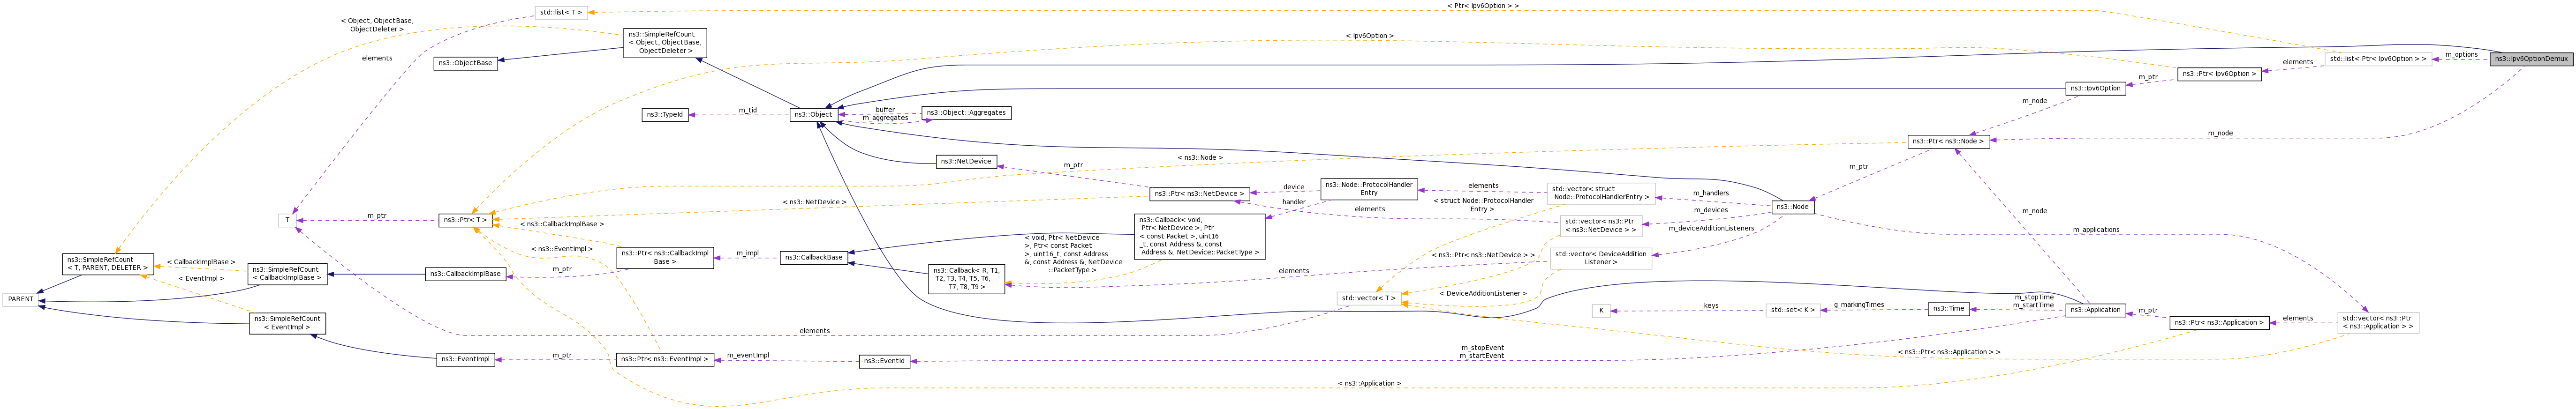
Task: Open the ns3::Time node
Action: [1949, 309]
